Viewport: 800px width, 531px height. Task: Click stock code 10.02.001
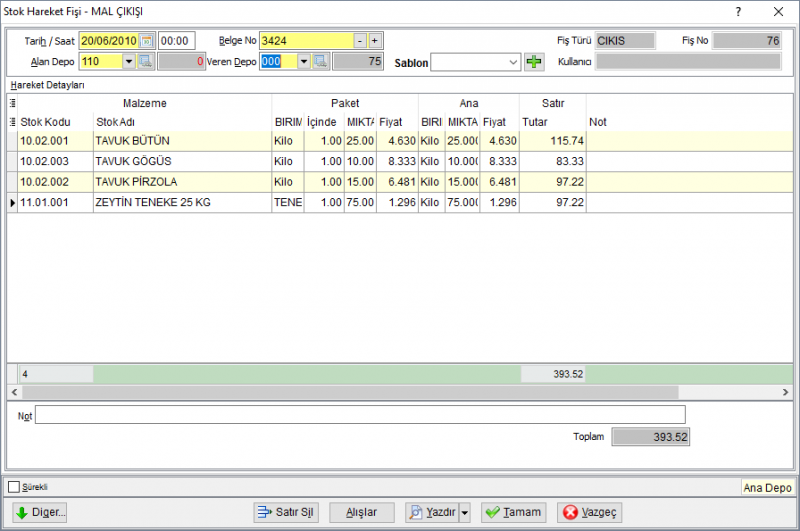point(56,141)
